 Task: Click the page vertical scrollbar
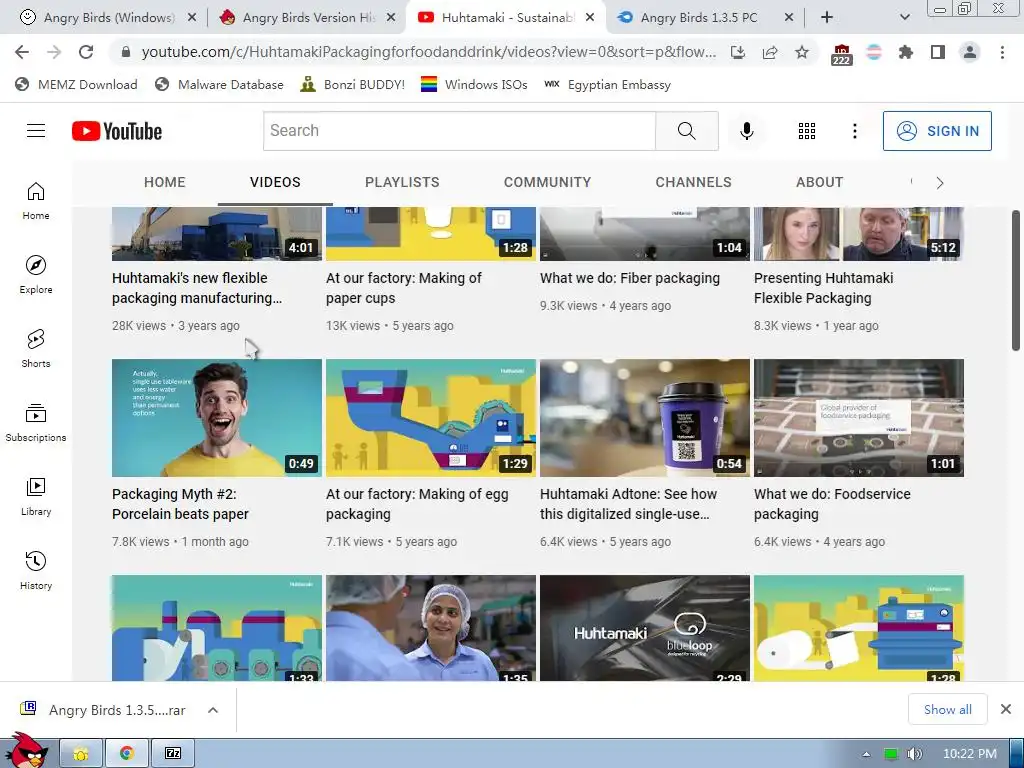click(x=1016, y=281)
